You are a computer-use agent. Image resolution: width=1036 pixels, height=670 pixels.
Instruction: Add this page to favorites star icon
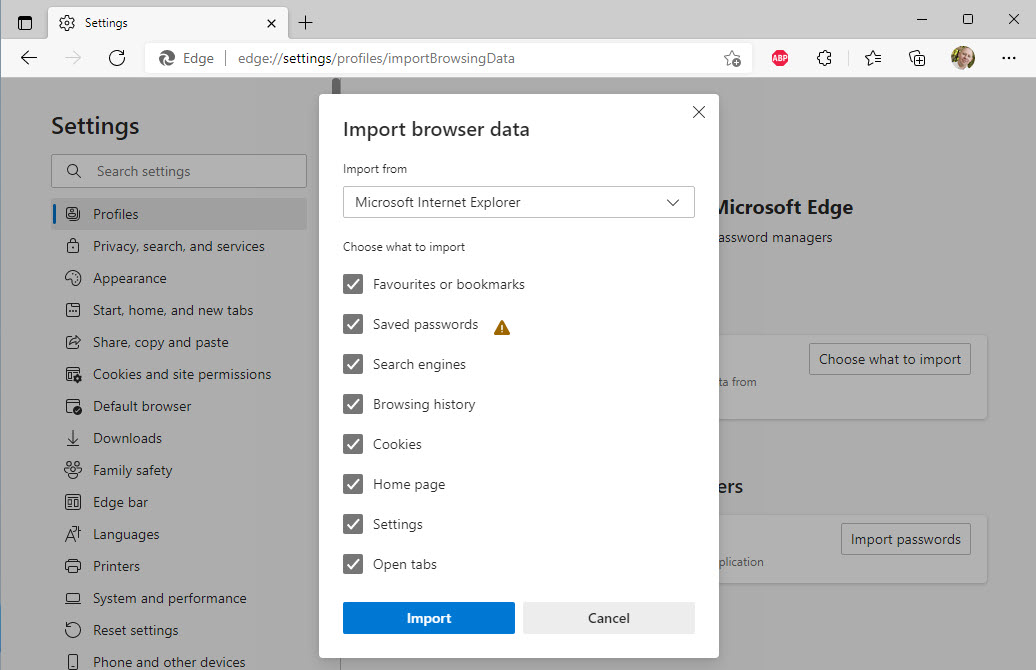732,58
